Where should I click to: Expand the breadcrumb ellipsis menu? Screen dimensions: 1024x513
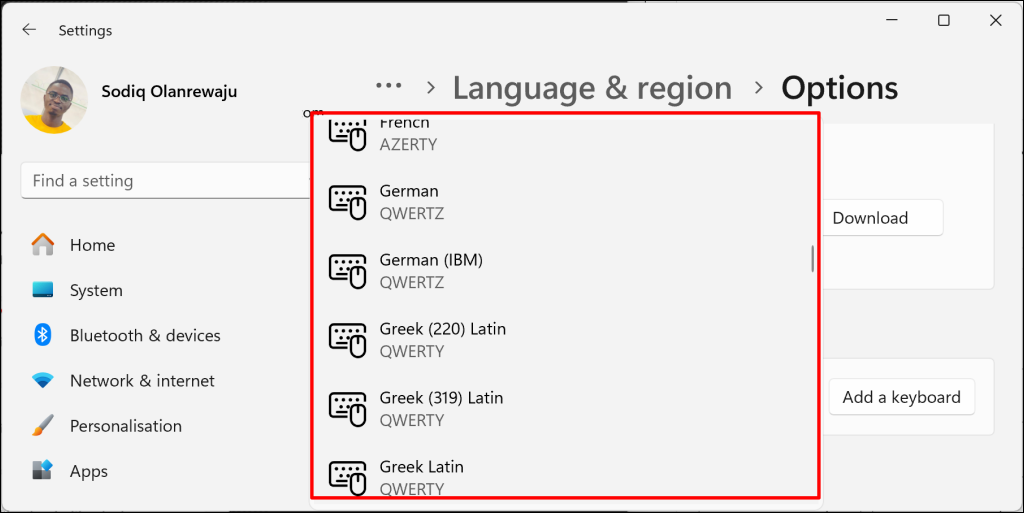tap(389, 86)
